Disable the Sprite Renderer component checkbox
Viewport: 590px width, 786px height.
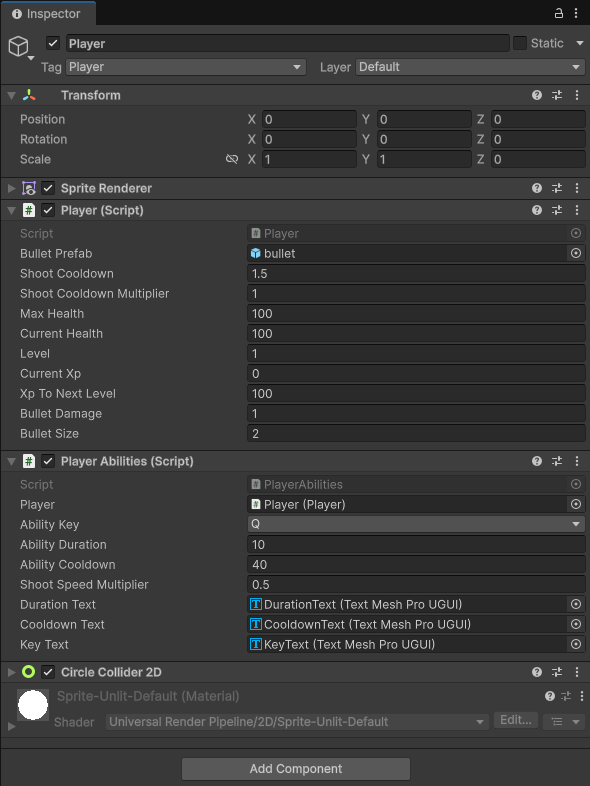tap(48, 188)
